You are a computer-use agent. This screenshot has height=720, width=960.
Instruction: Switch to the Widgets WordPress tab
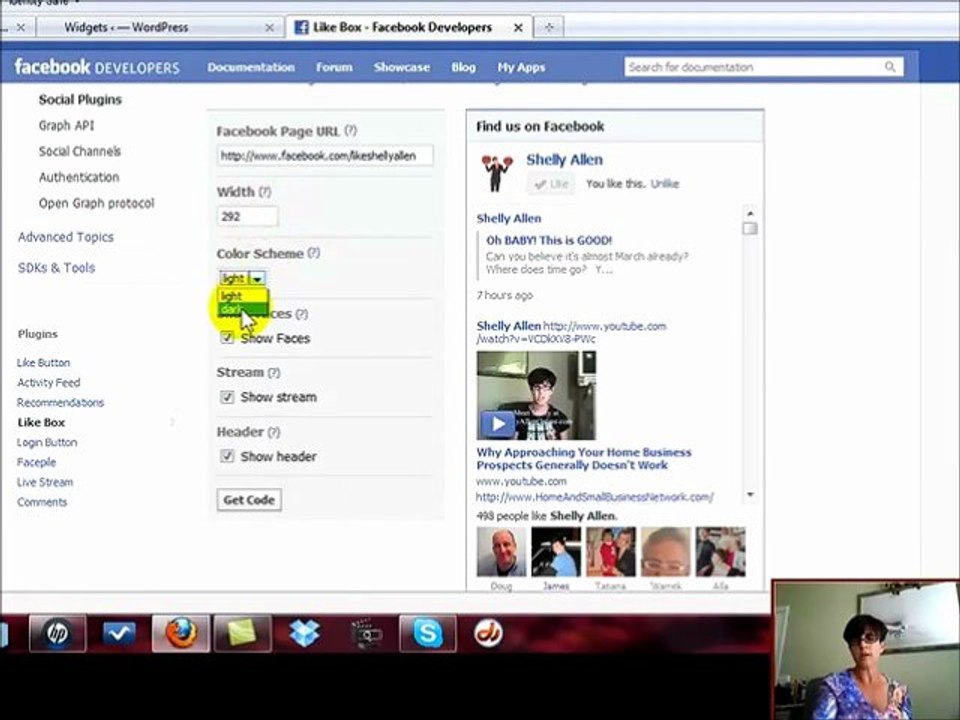pyautogui.click(x=160, y=28)
